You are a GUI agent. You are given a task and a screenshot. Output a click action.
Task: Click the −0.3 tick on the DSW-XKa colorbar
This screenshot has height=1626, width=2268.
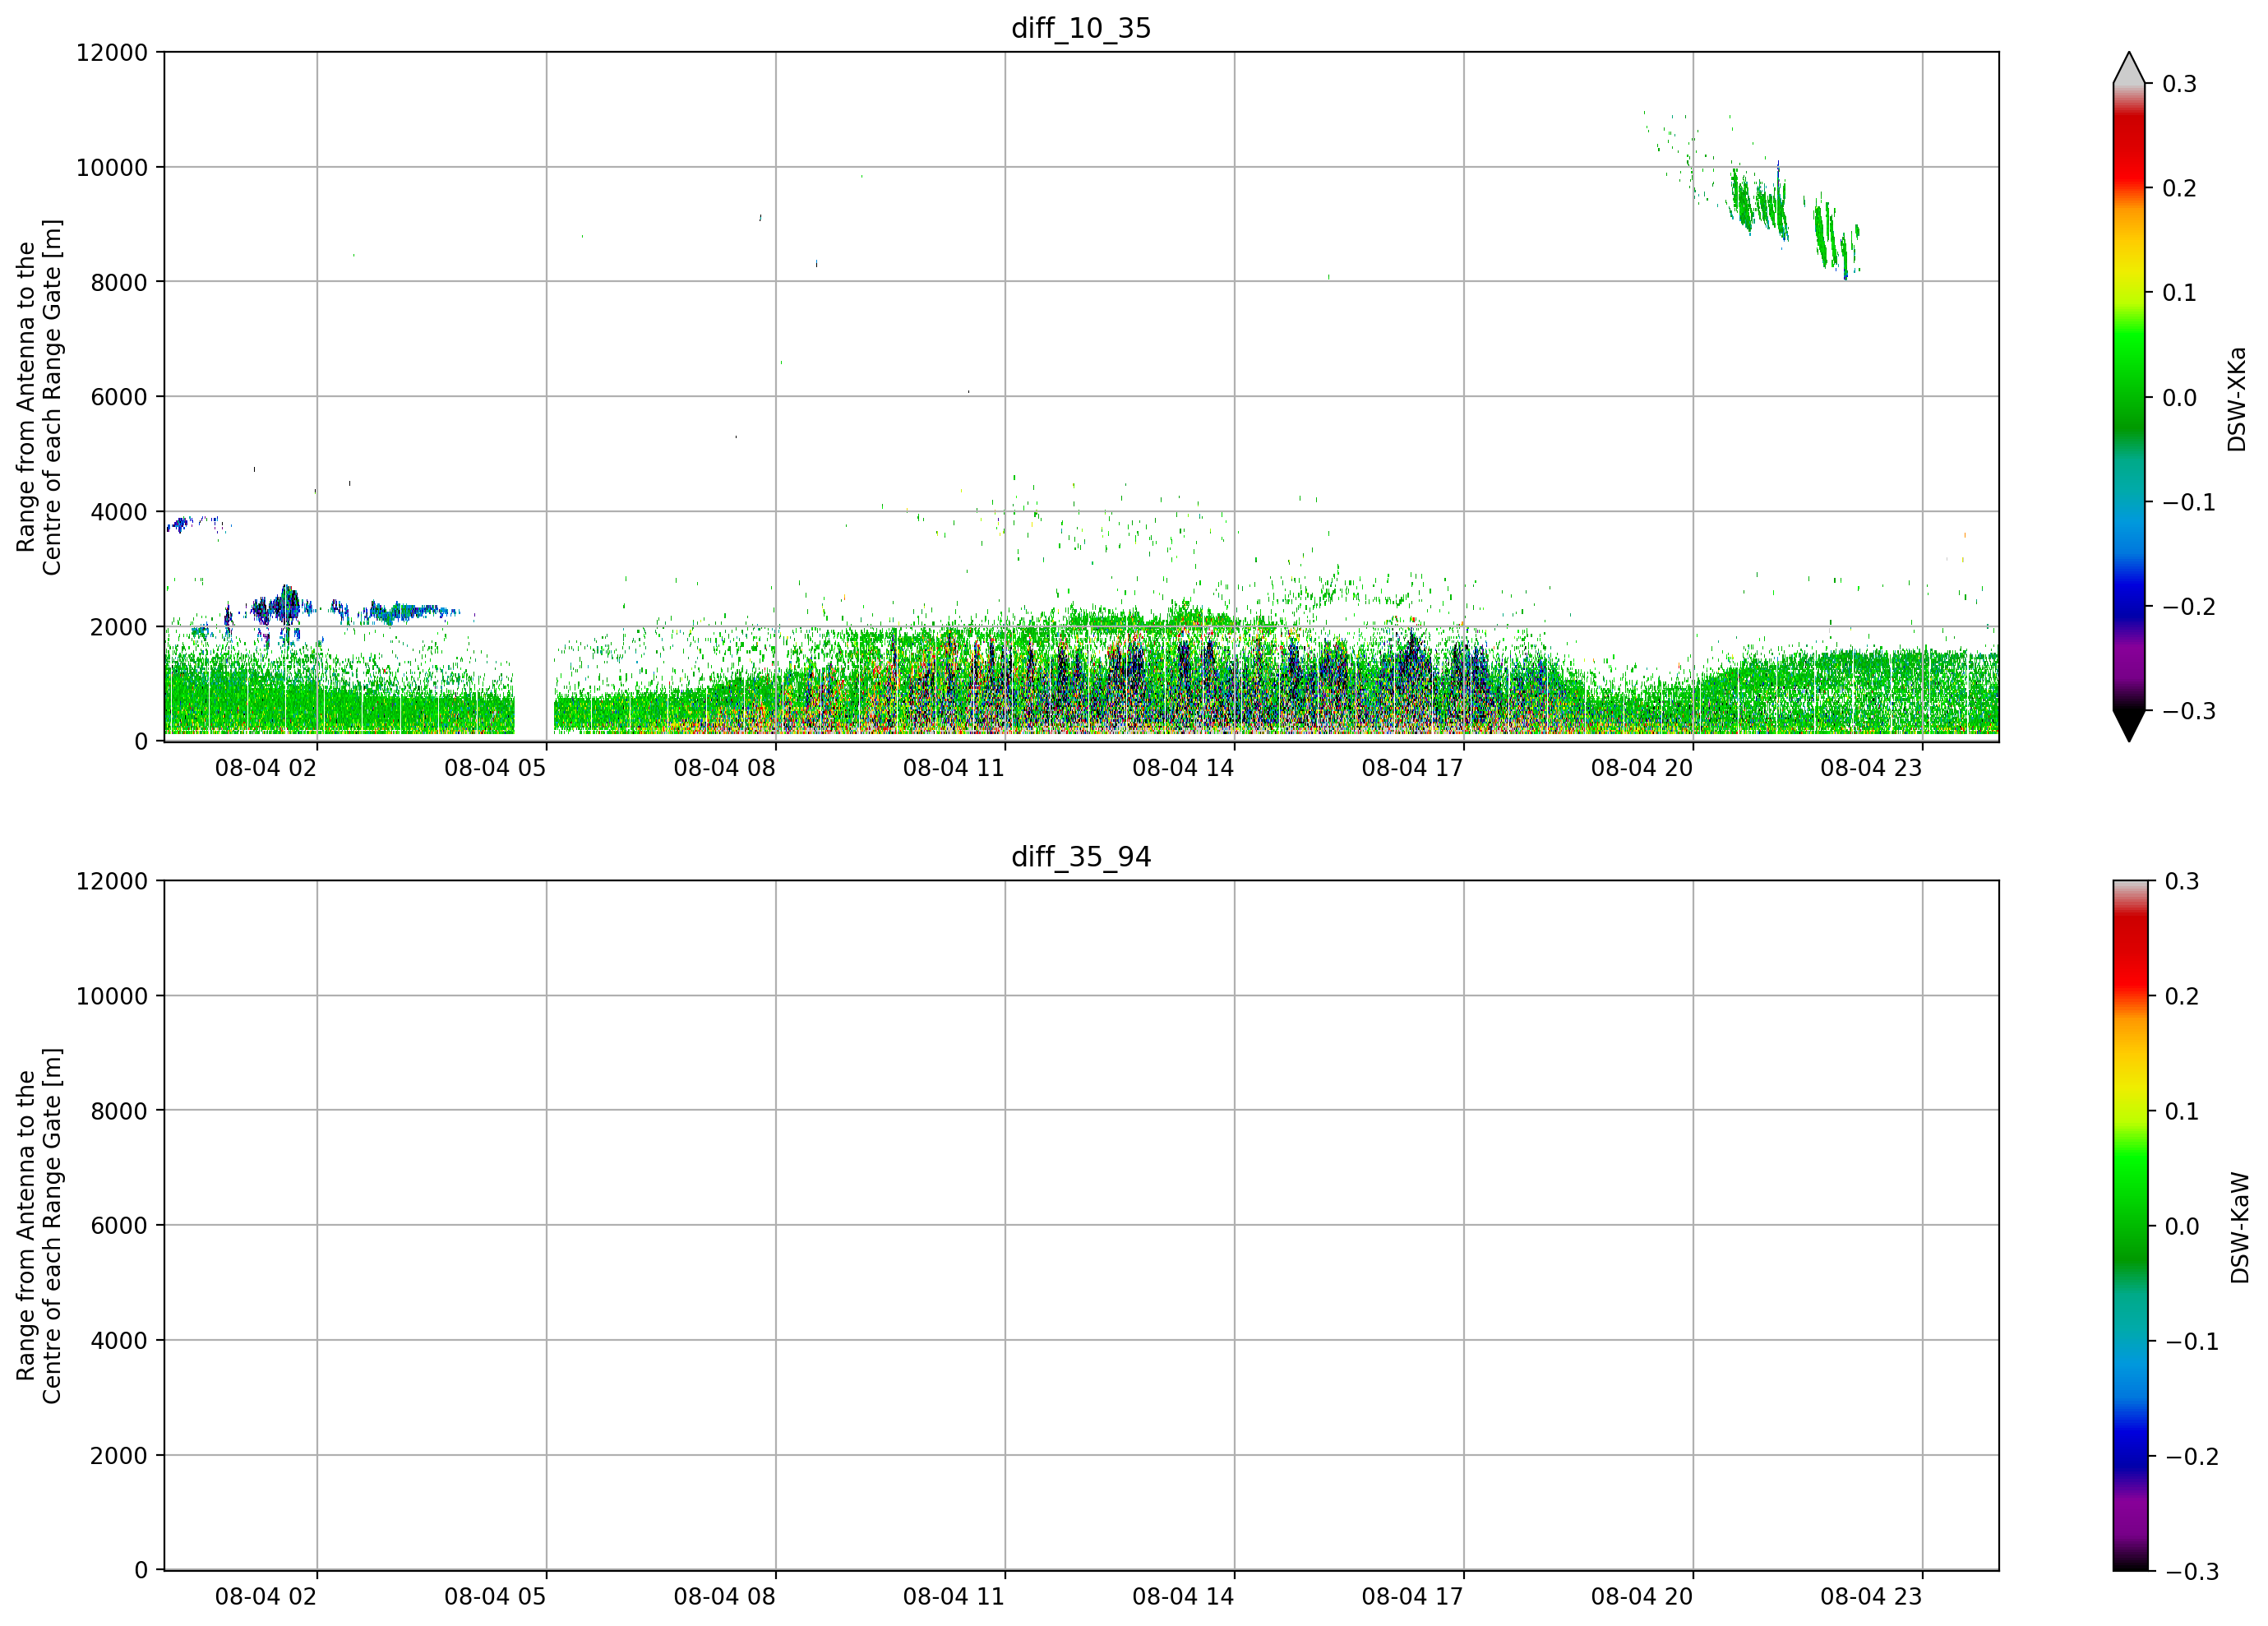click(2189, 712)
